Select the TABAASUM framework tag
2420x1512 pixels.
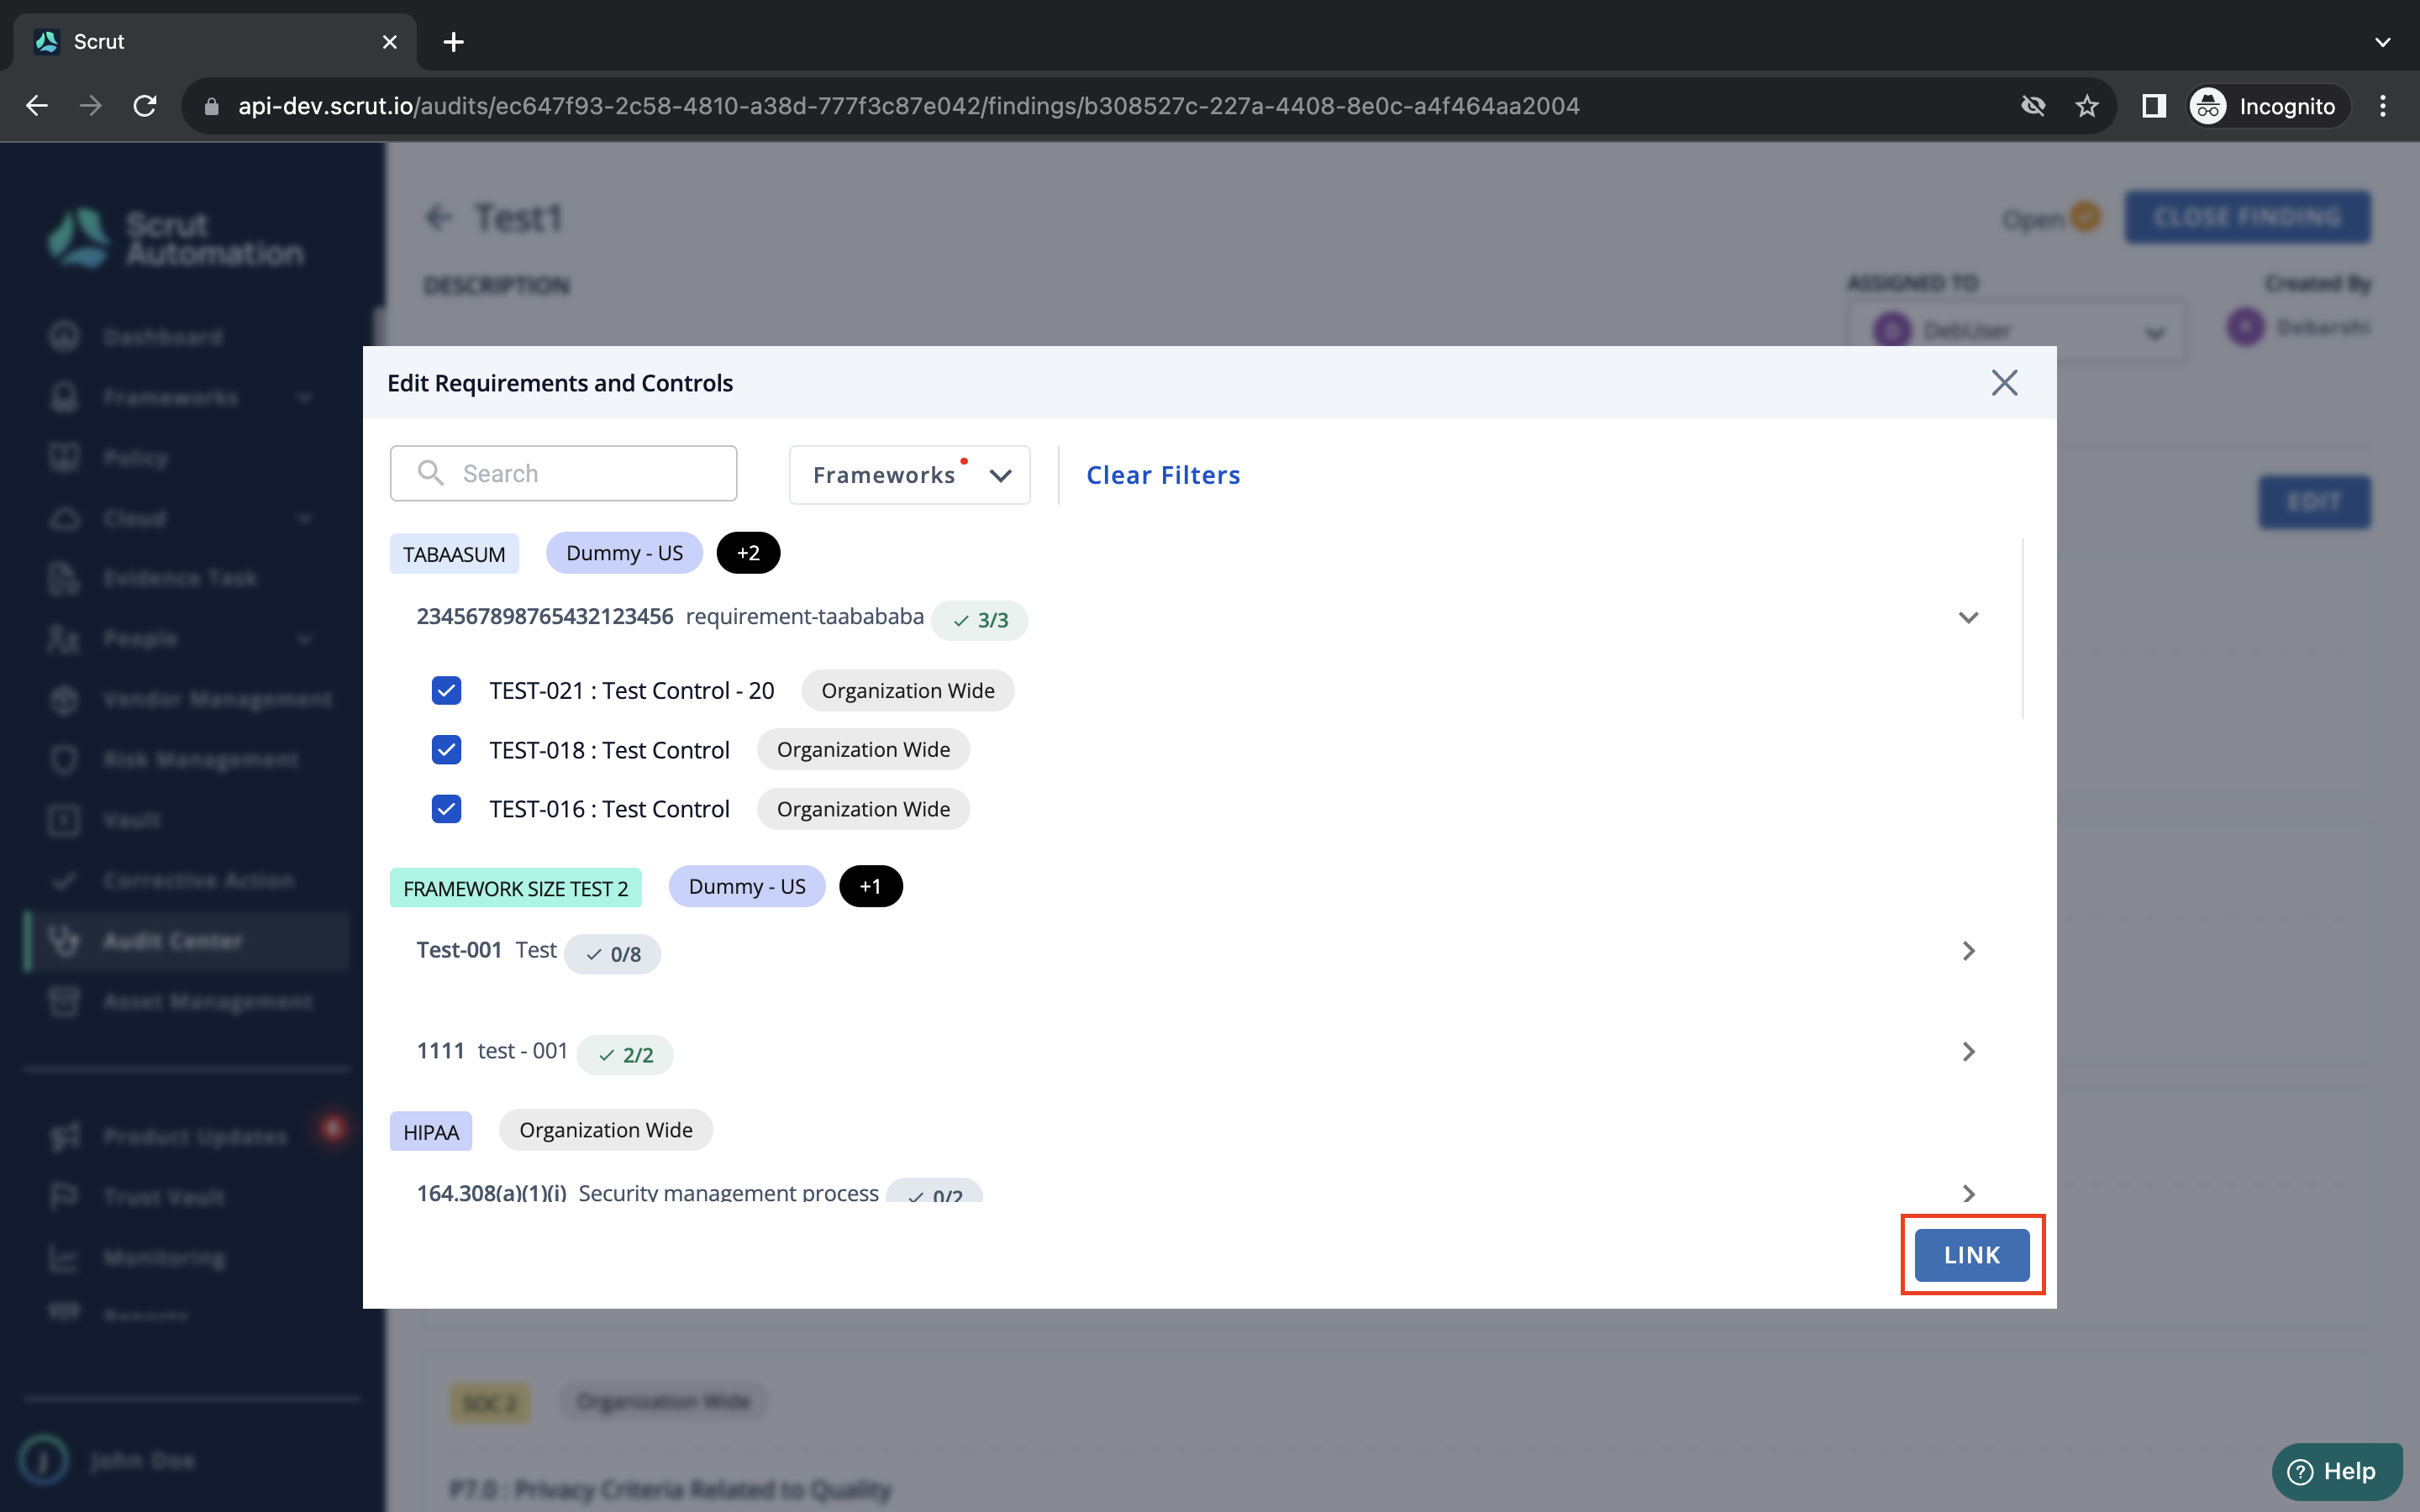point(454,554)
